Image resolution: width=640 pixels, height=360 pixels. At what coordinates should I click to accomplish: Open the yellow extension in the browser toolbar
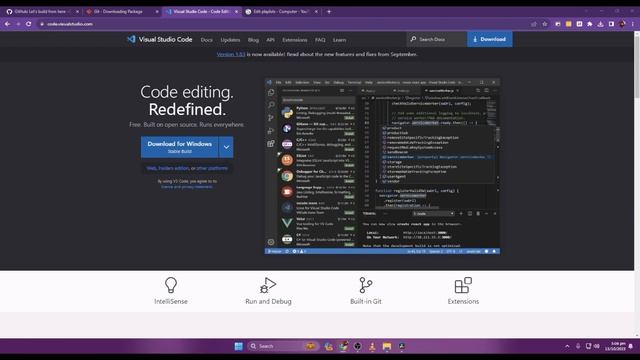569,24
